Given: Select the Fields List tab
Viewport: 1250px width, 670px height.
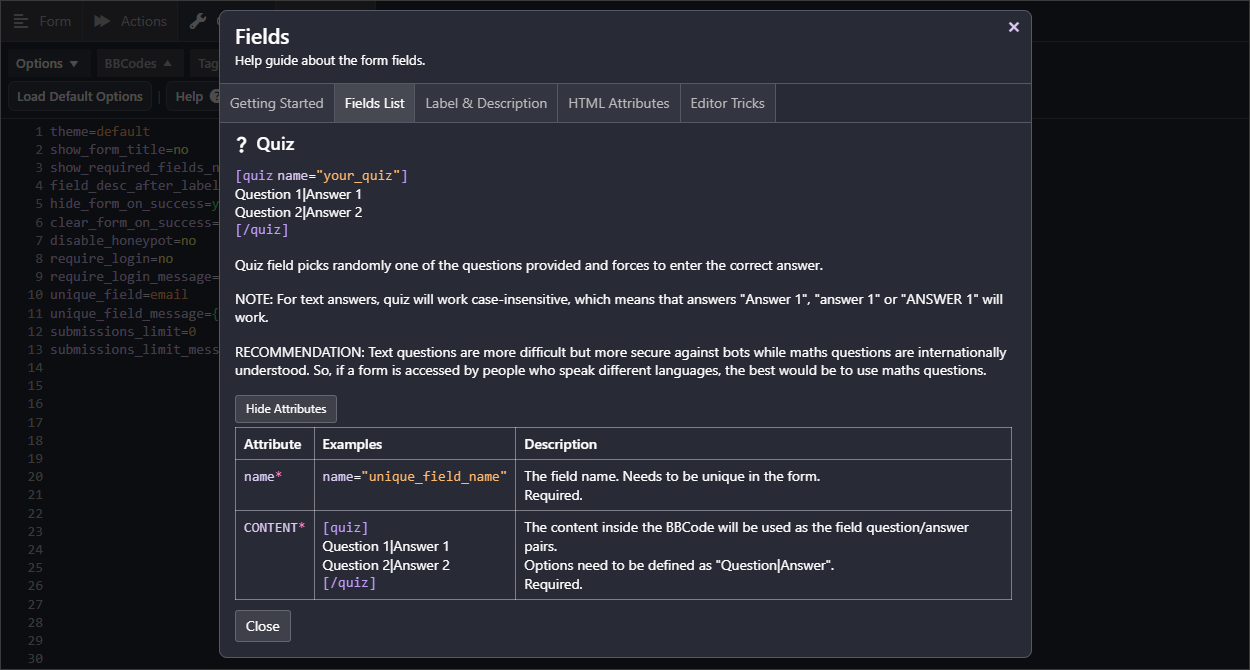Looking at the screenshot, I should tap(374, 102).
